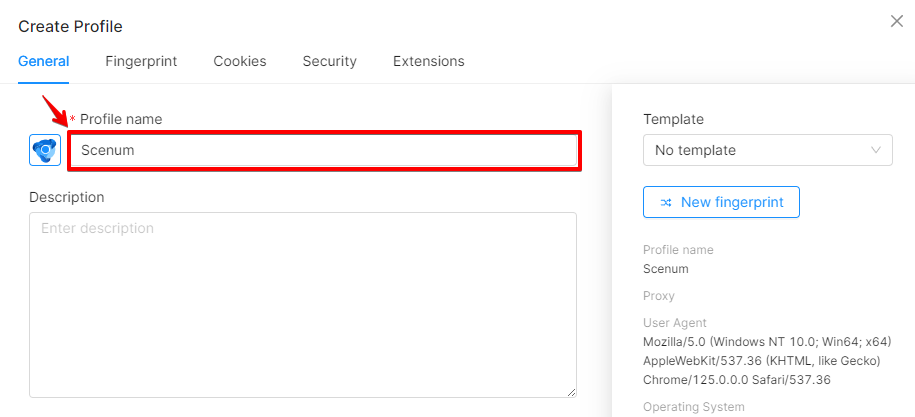Viewport: 915px width, 417px height.
Task: Grab the description box resize handle
Action: 571,393
